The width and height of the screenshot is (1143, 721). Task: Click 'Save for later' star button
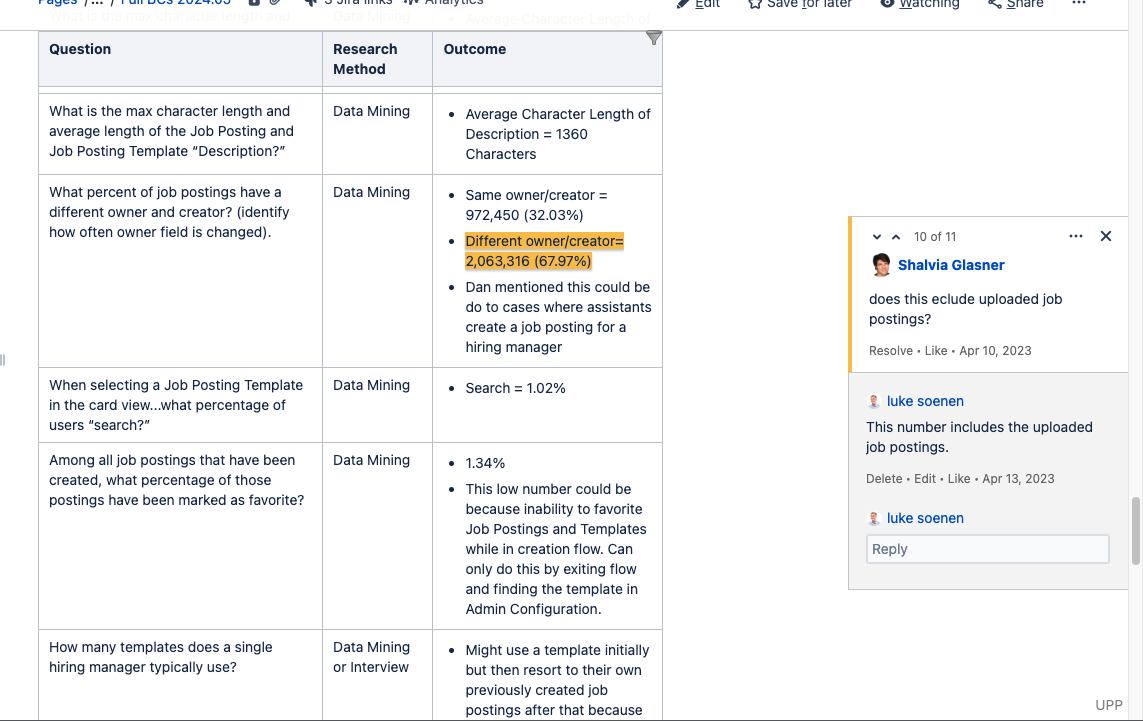pyautogui.click(x=800, y=4)
